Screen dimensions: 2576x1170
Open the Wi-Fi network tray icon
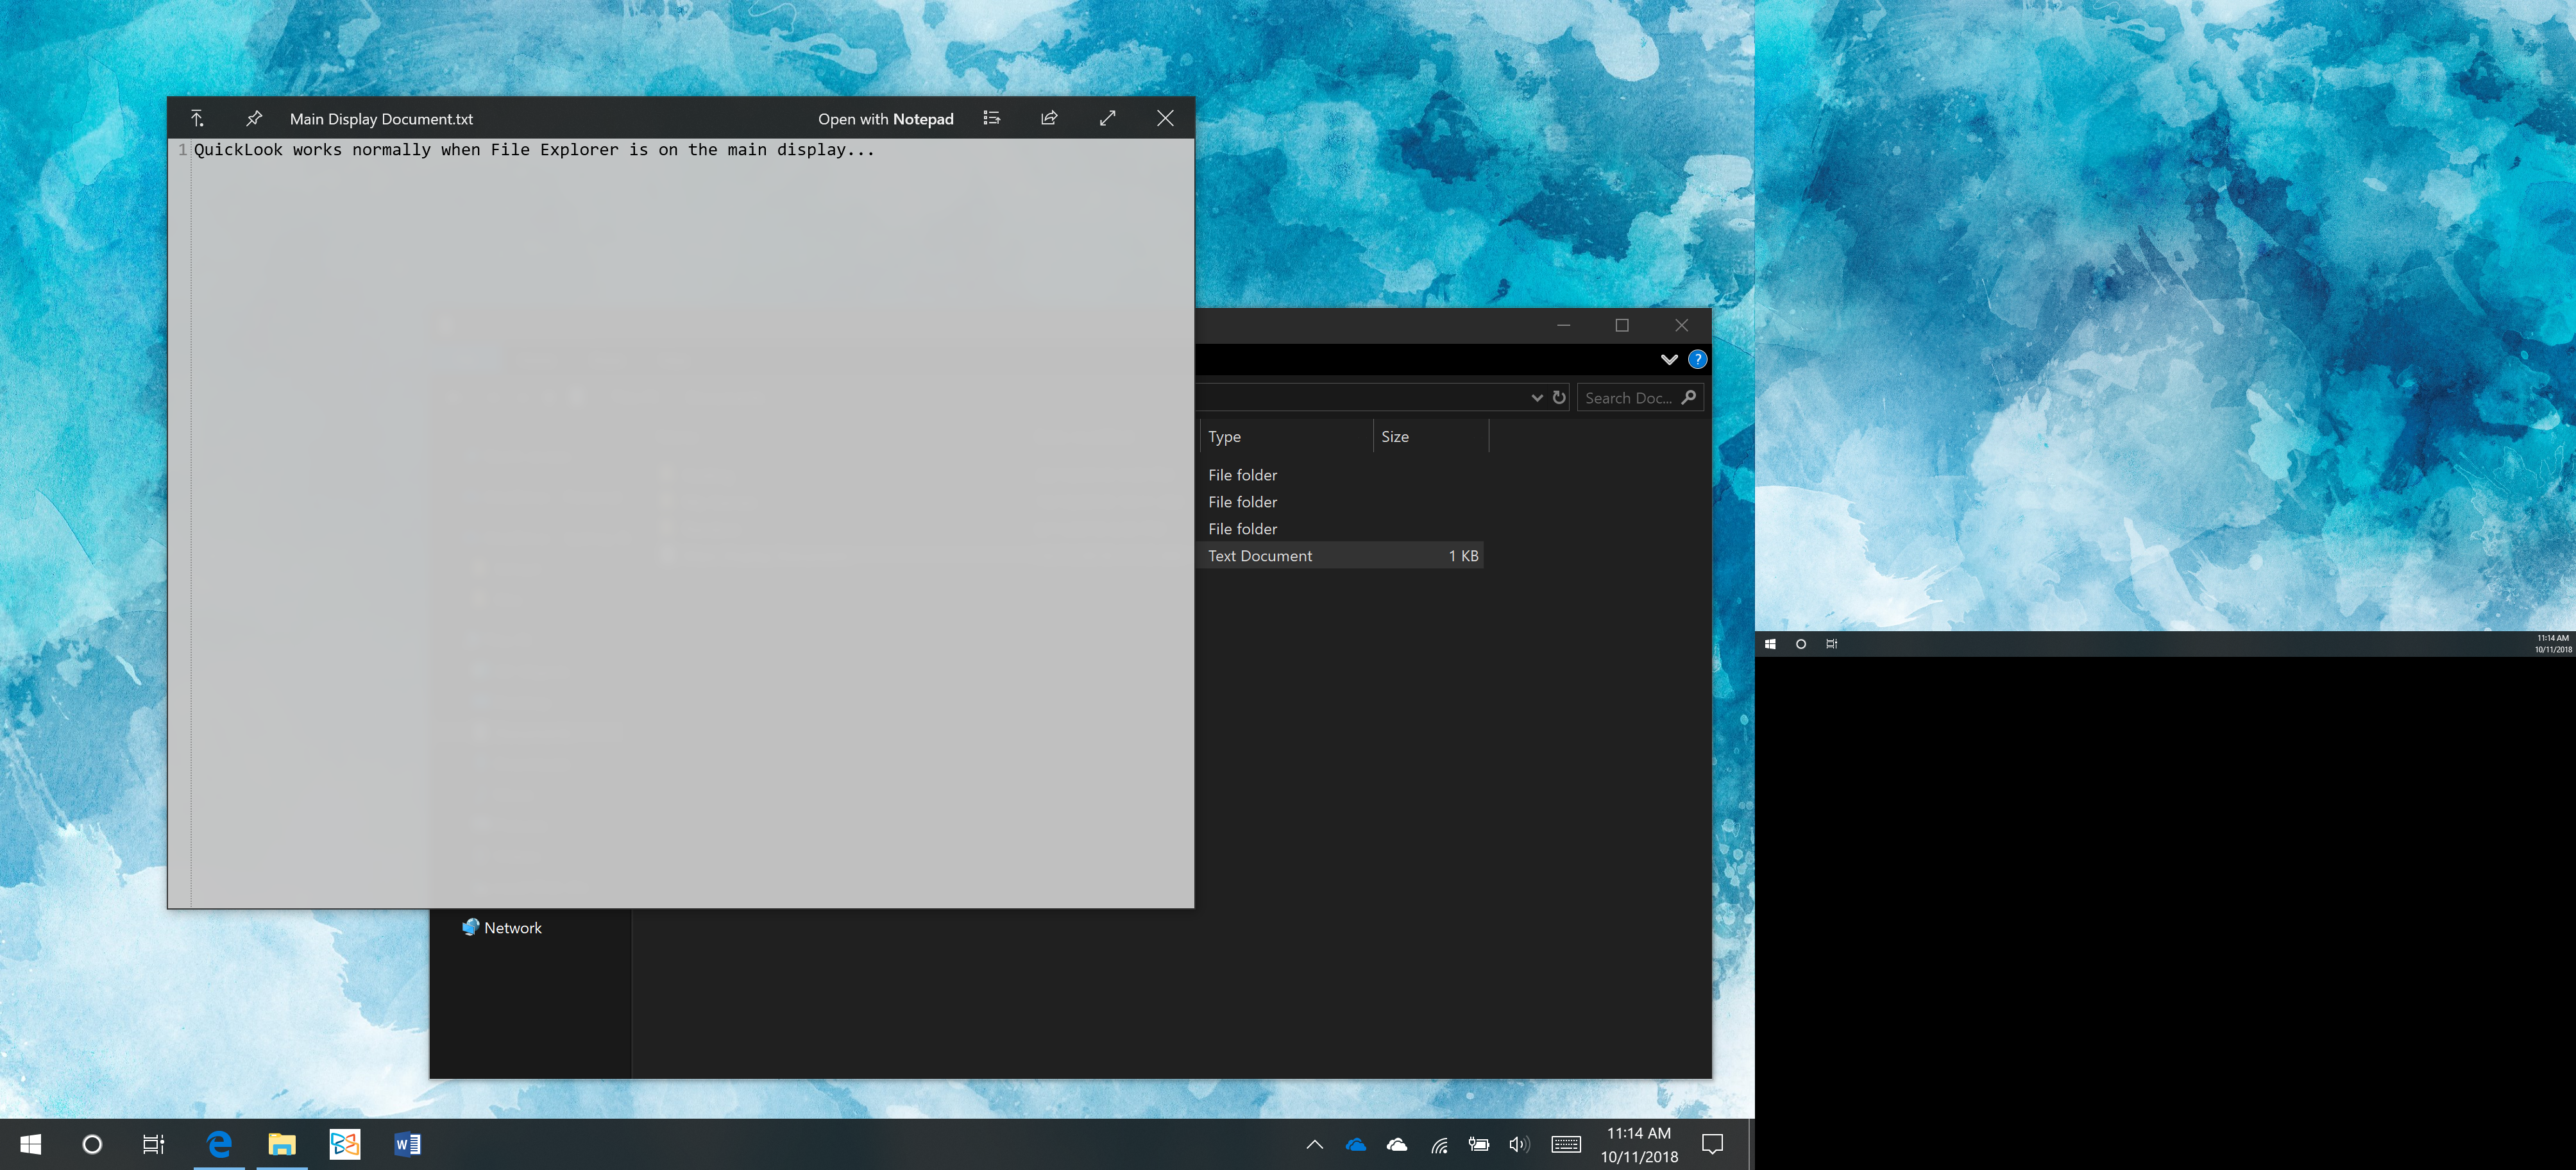click(x=1439, y=1144)
